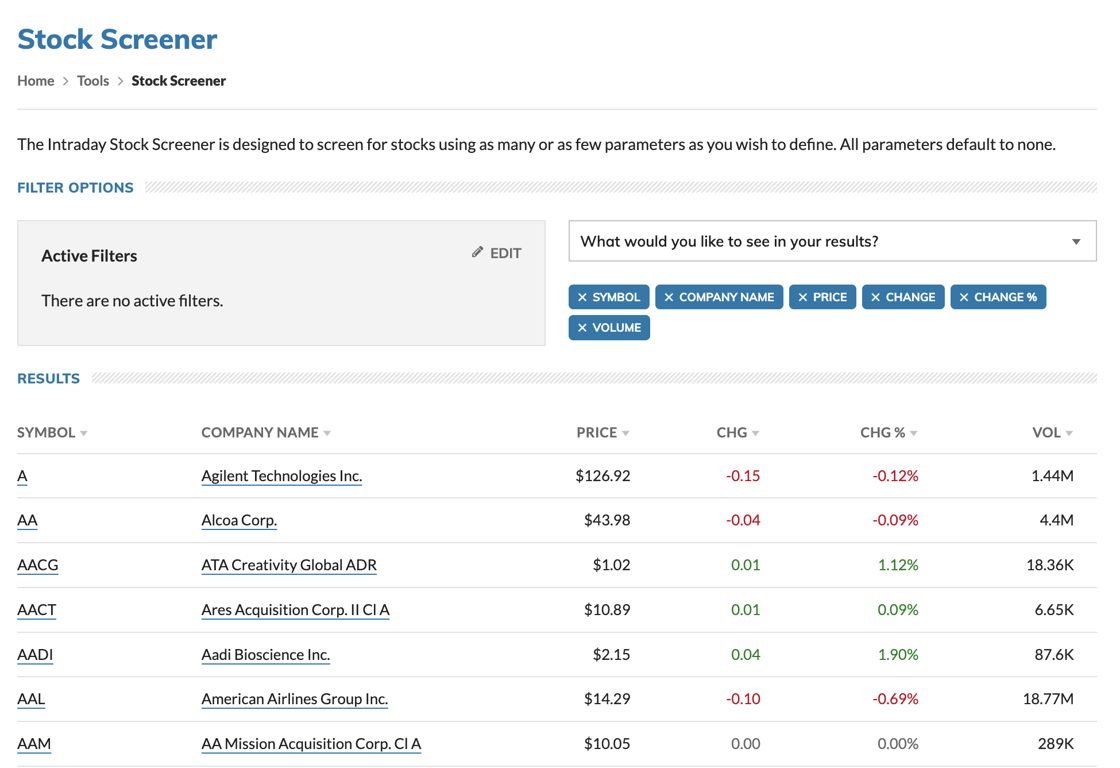
Task: Open symbol A link
Action: point(22,476)
